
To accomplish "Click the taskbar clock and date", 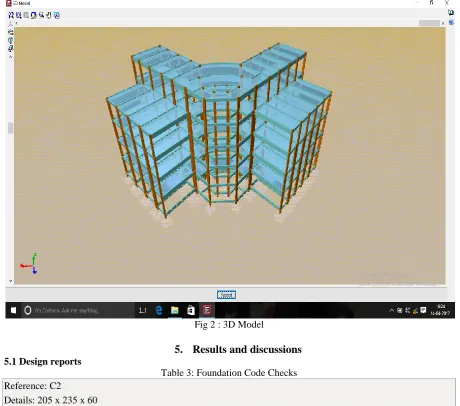I will tap(440, 310).
